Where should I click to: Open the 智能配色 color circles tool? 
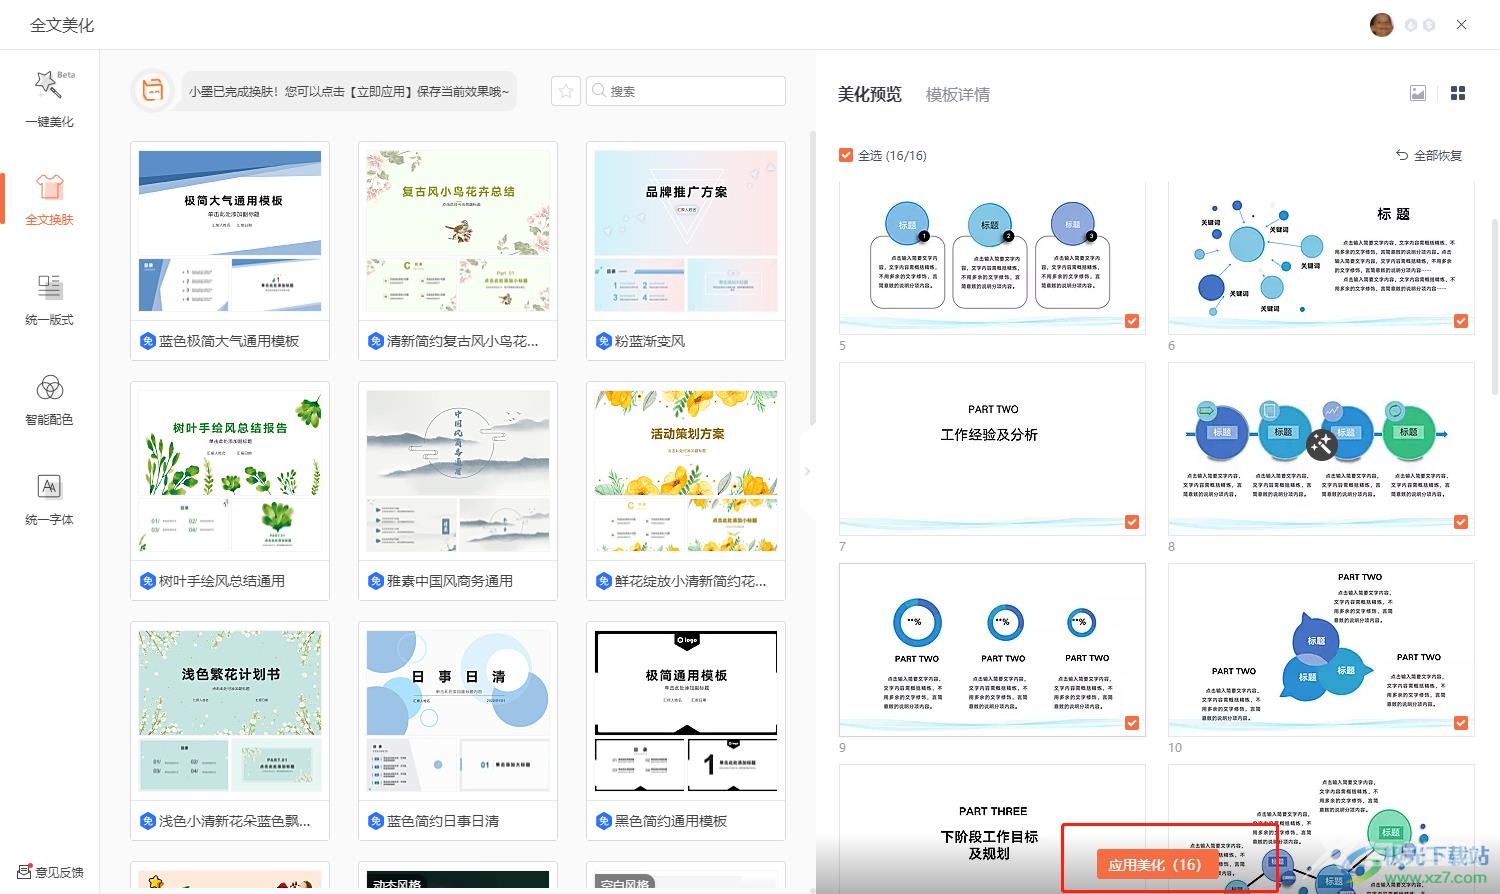point(49,387)
